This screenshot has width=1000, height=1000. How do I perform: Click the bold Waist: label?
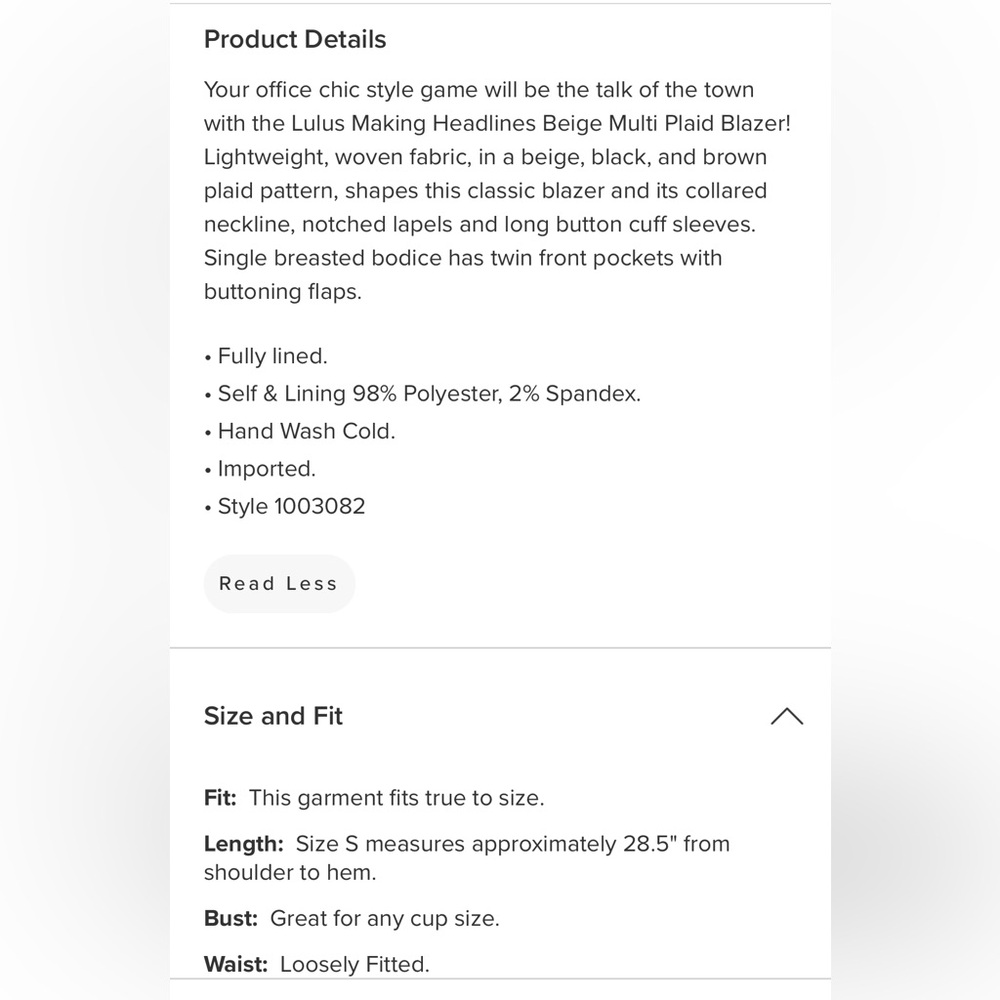235,964
